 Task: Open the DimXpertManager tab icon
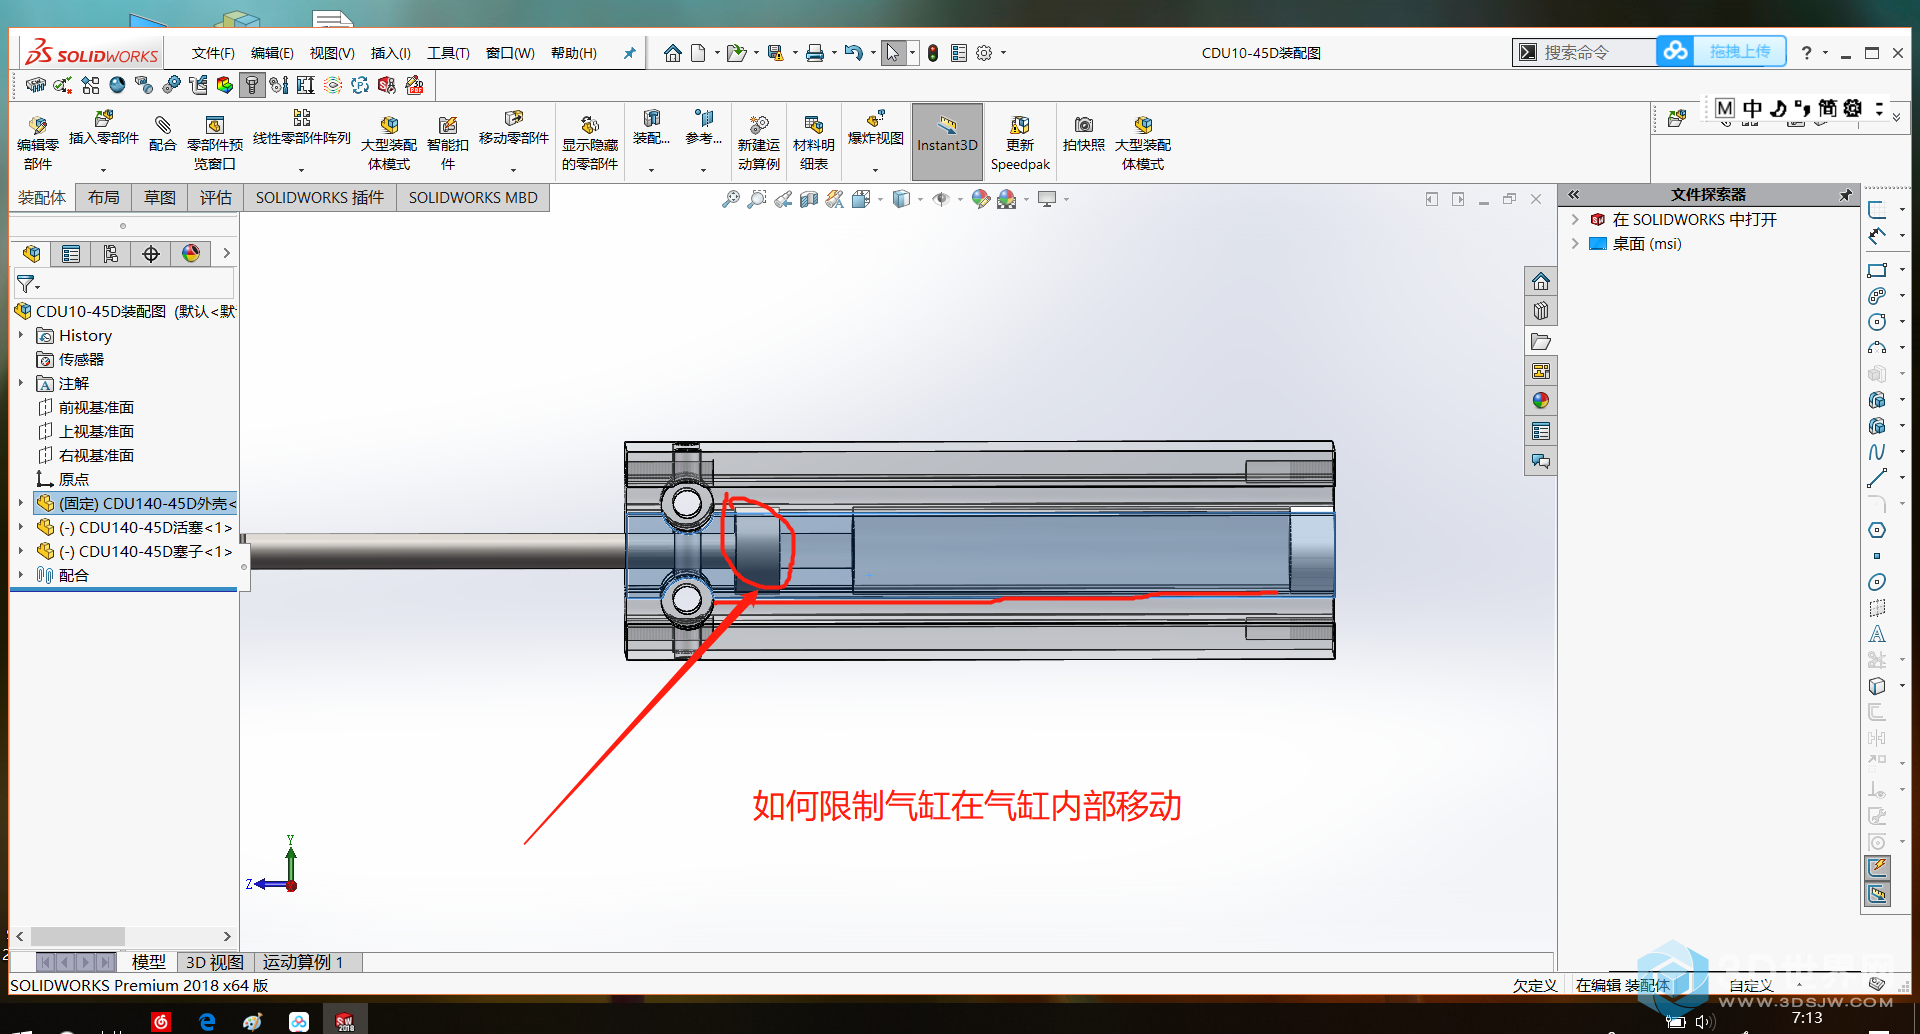(x=151, y=254)
